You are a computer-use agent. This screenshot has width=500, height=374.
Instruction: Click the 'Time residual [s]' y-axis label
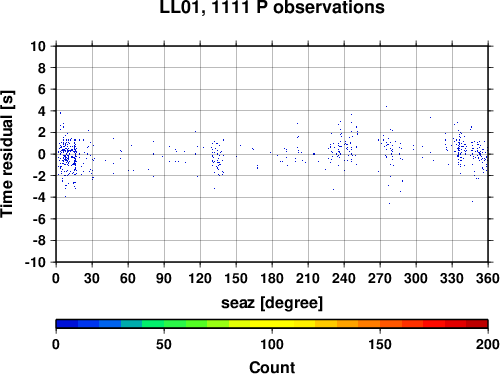coord(8,154)
